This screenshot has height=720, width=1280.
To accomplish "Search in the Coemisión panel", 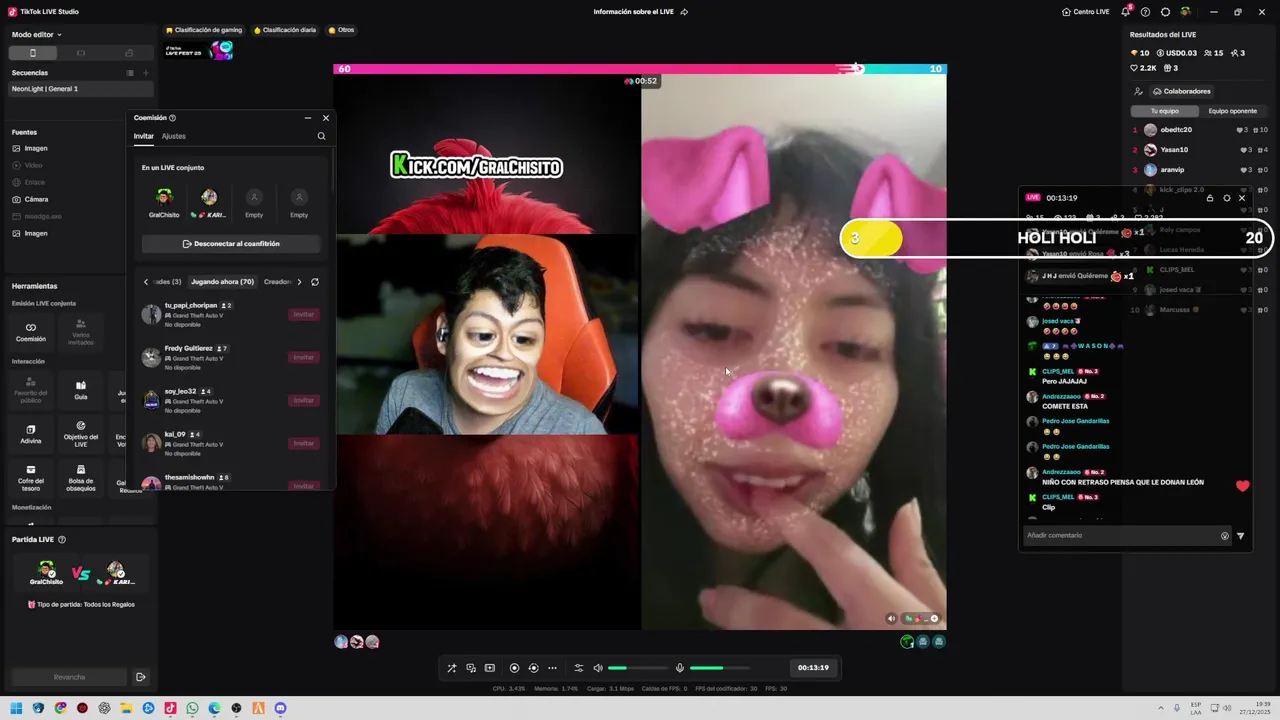I will (x=321, y=136).
